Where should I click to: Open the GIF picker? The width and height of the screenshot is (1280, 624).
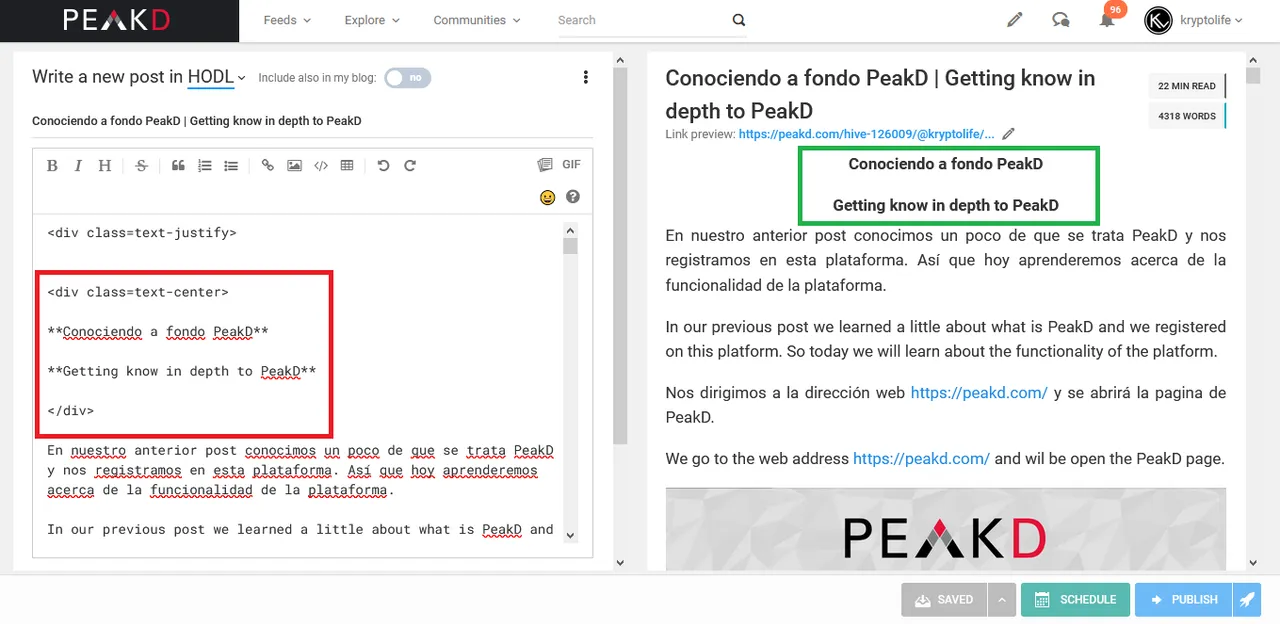(x=571, y=165)
